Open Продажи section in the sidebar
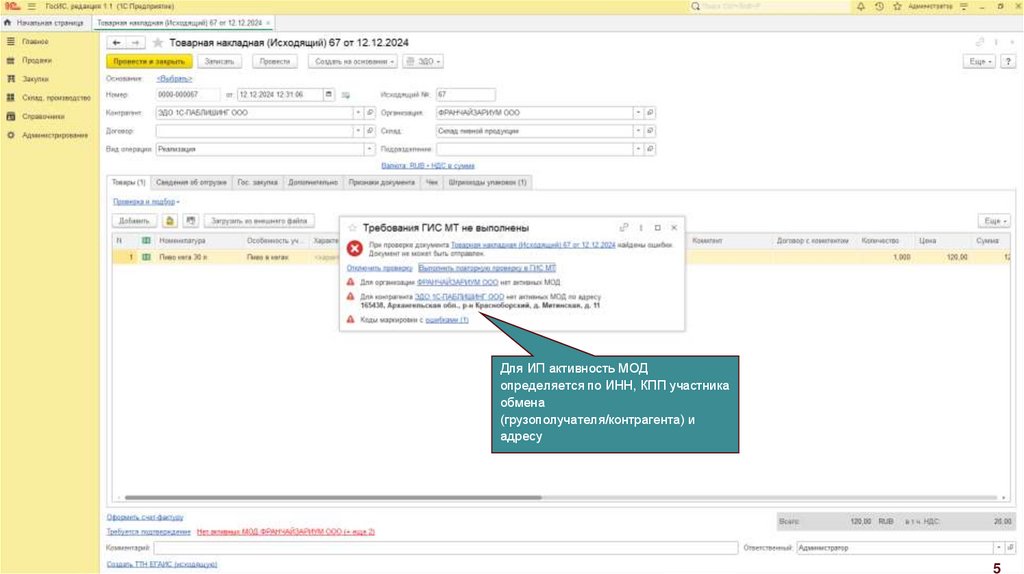Image resolution: width=1024 pixels, height=574 pixels. click(37, 60)
